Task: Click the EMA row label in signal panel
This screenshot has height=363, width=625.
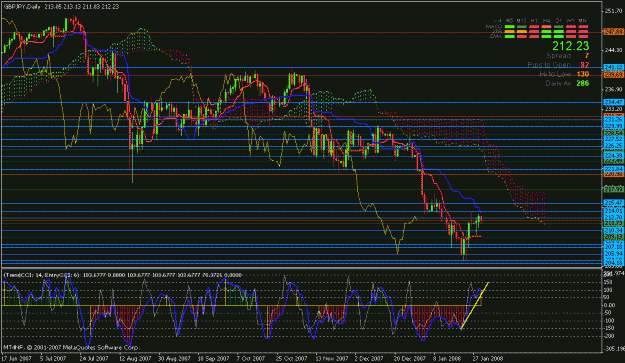Action: click(496, 37)
